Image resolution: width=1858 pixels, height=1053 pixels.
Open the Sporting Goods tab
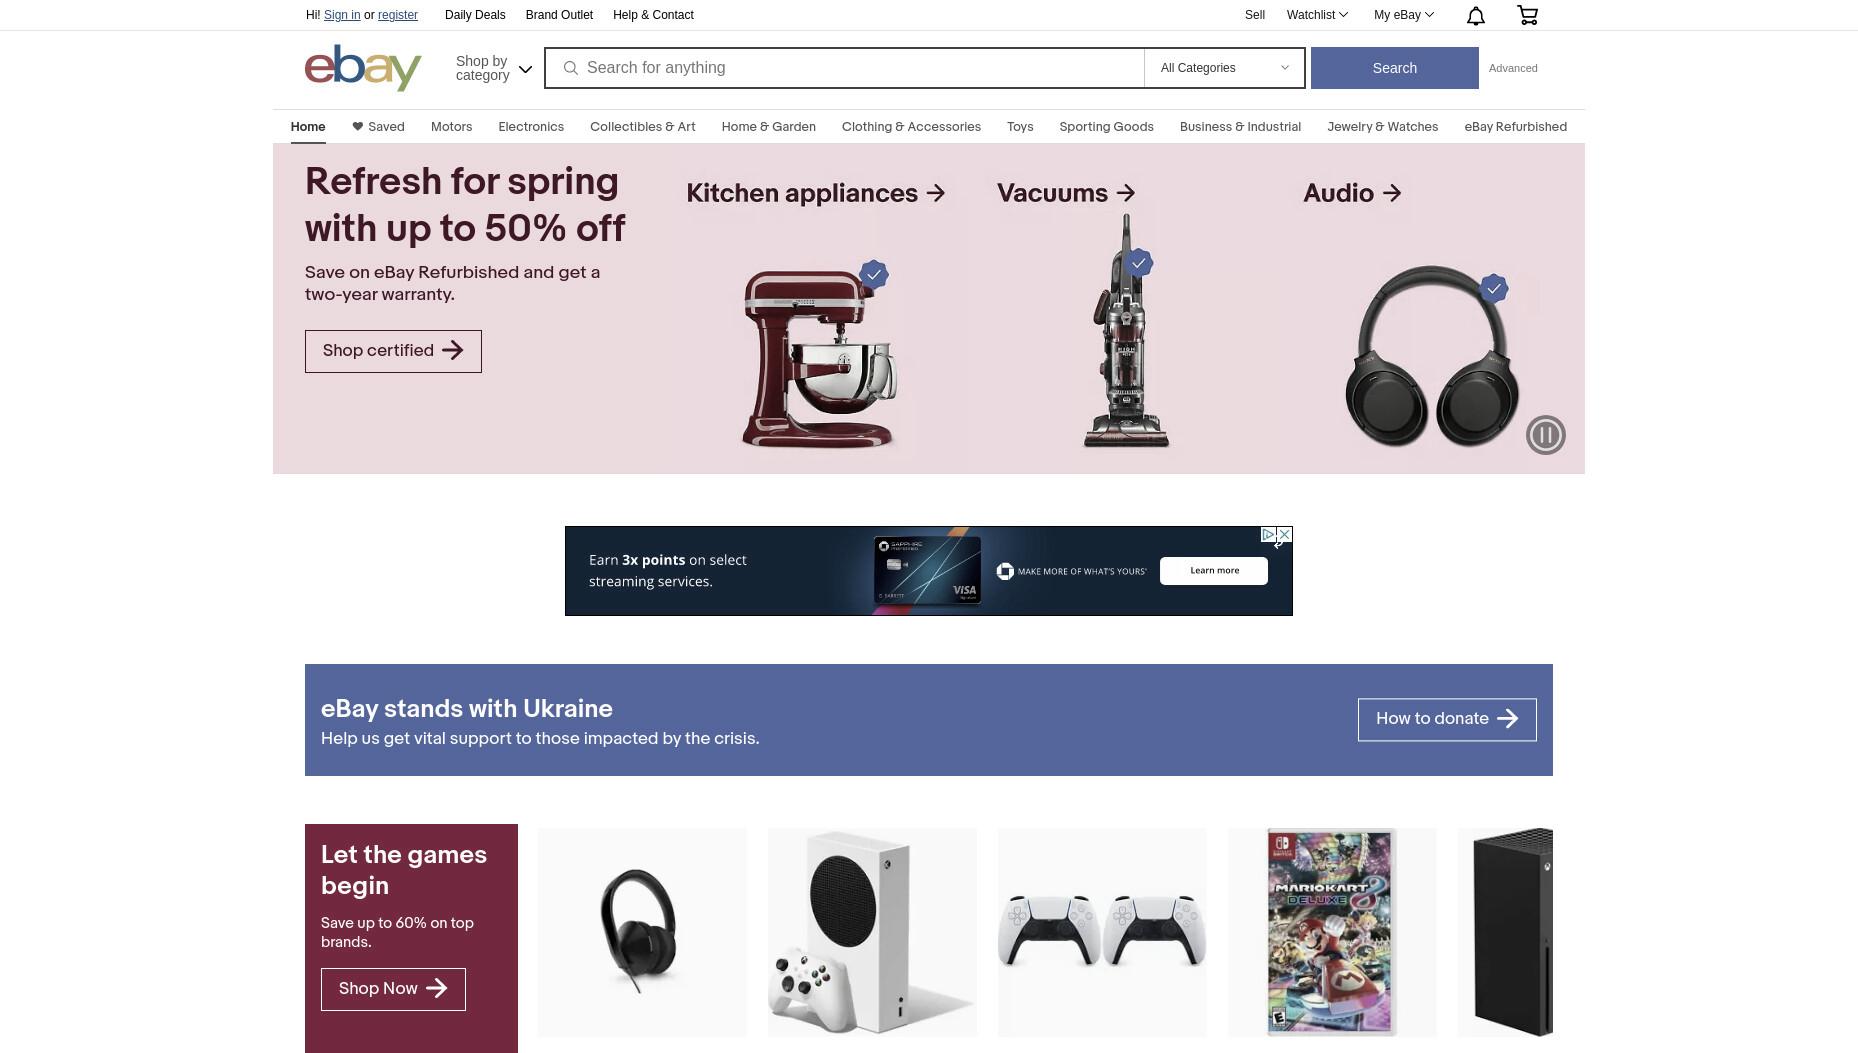point(1106,127)
